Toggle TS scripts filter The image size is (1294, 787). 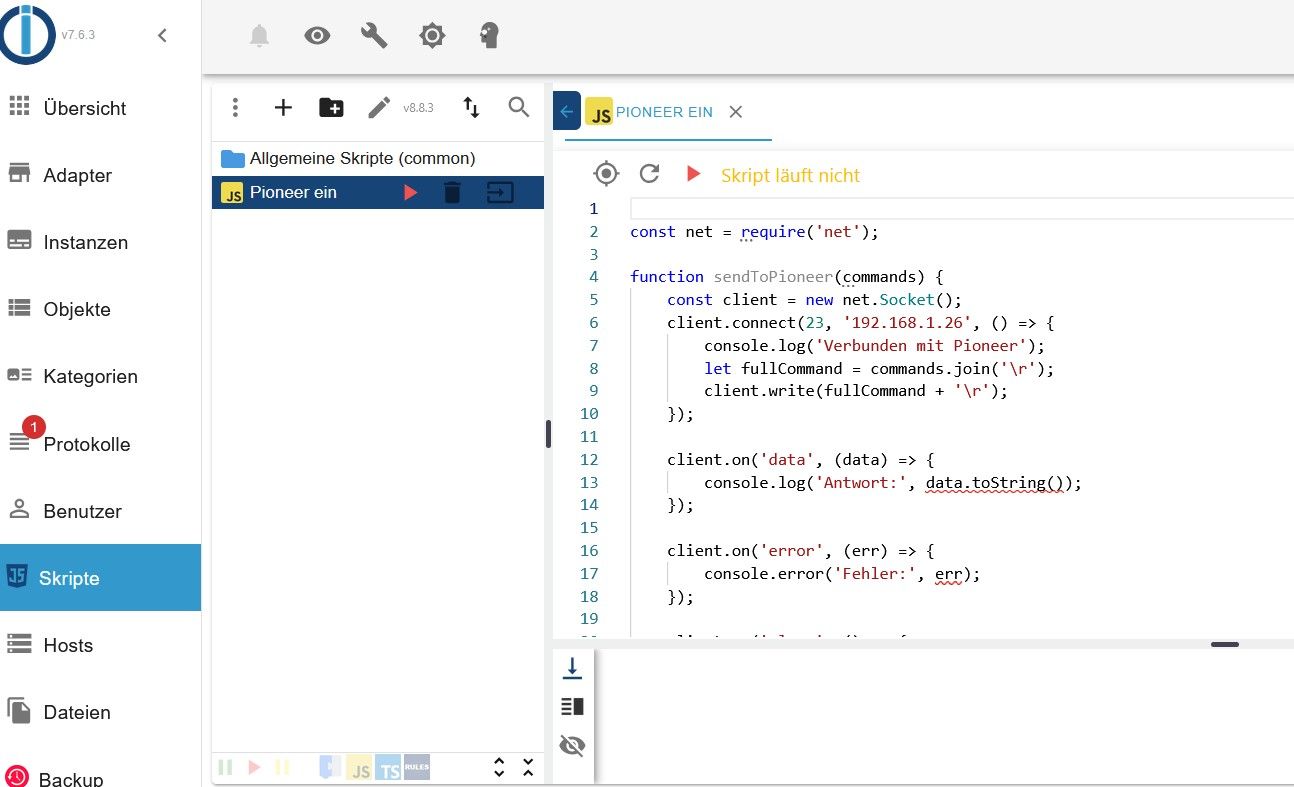[x=388, y=767]
